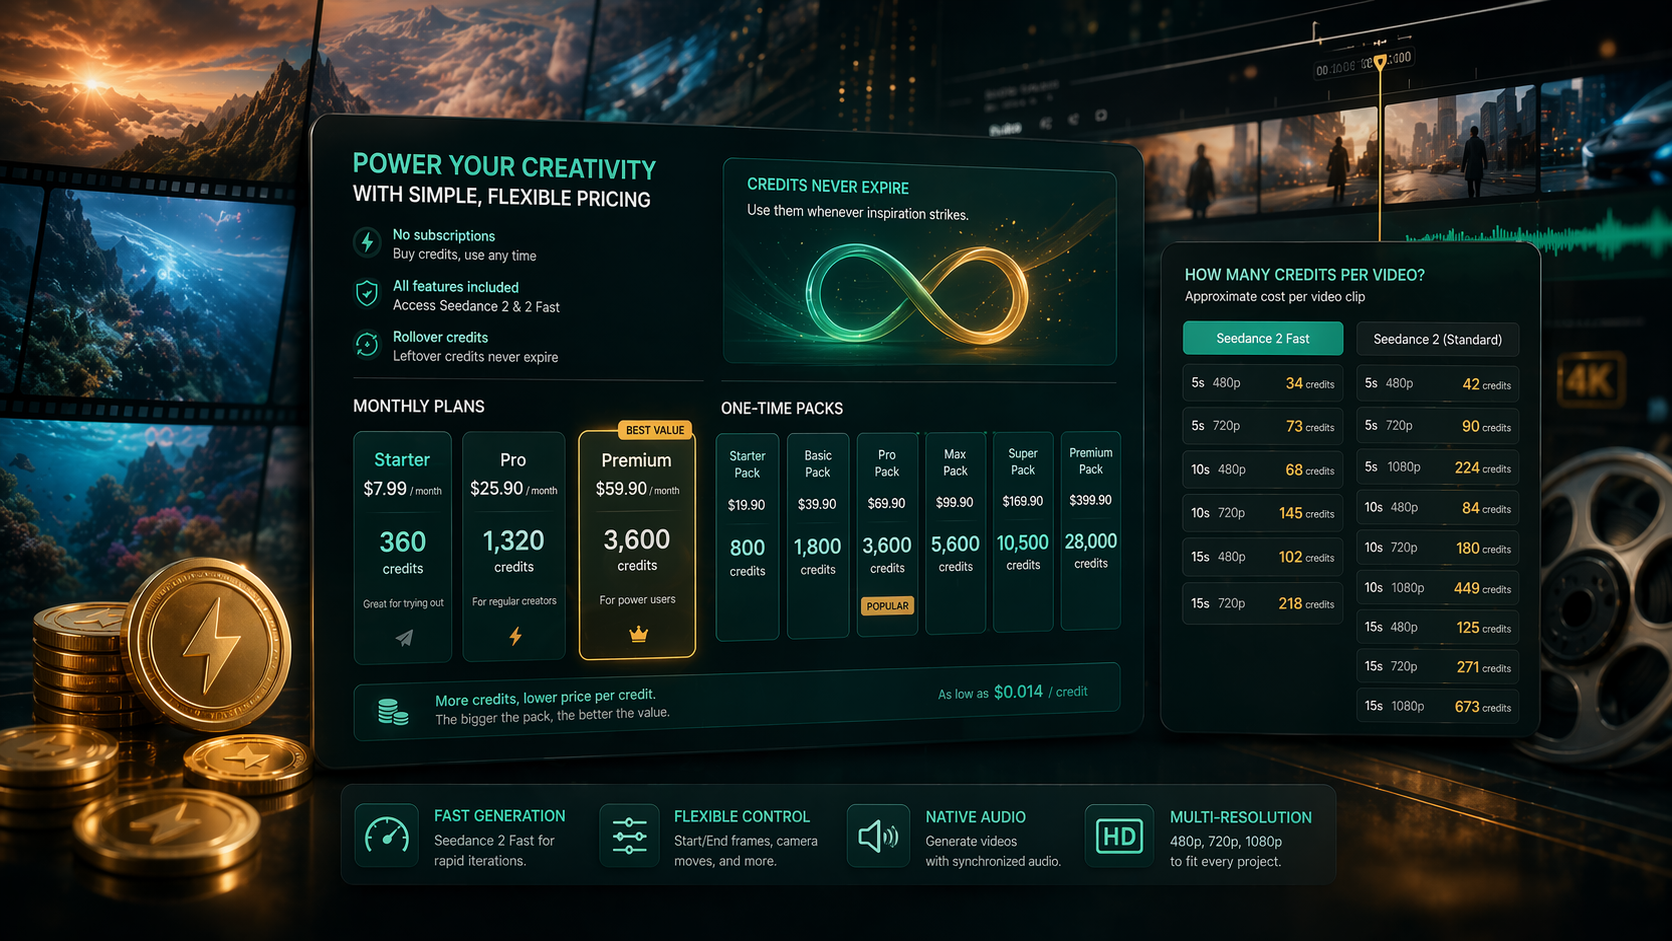Switch to the Seedance 2 Fast tab
This screenshot has width=1672, height=941.
[x=1263, y=338]
